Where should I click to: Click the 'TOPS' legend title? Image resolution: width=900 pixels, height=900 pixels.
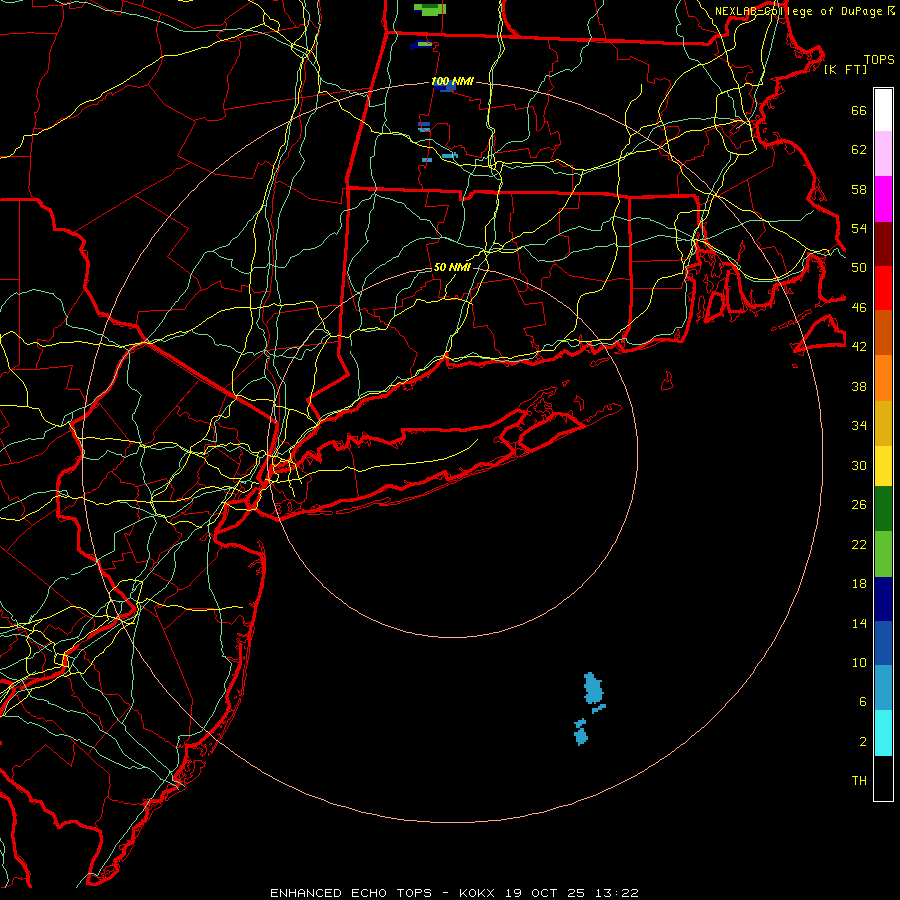click(879, 60)
